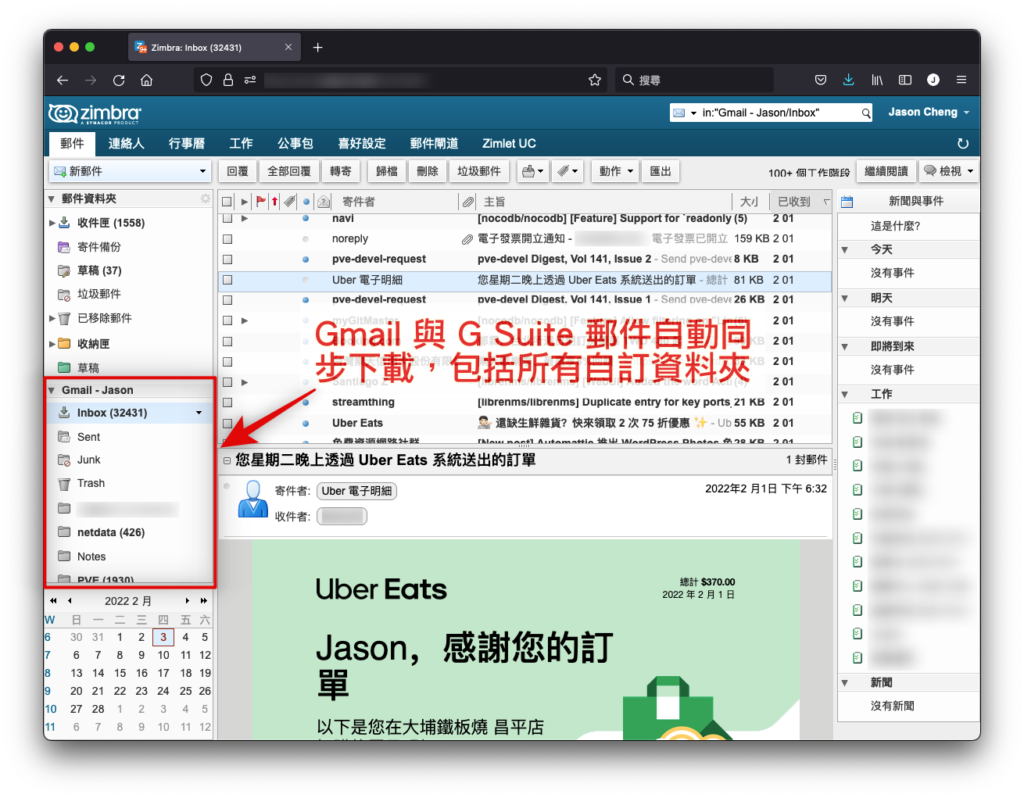The width and height of the screenshot is (1024, 798).
Task: Reload the page in the browser toolbar
Action: point(119,80)
